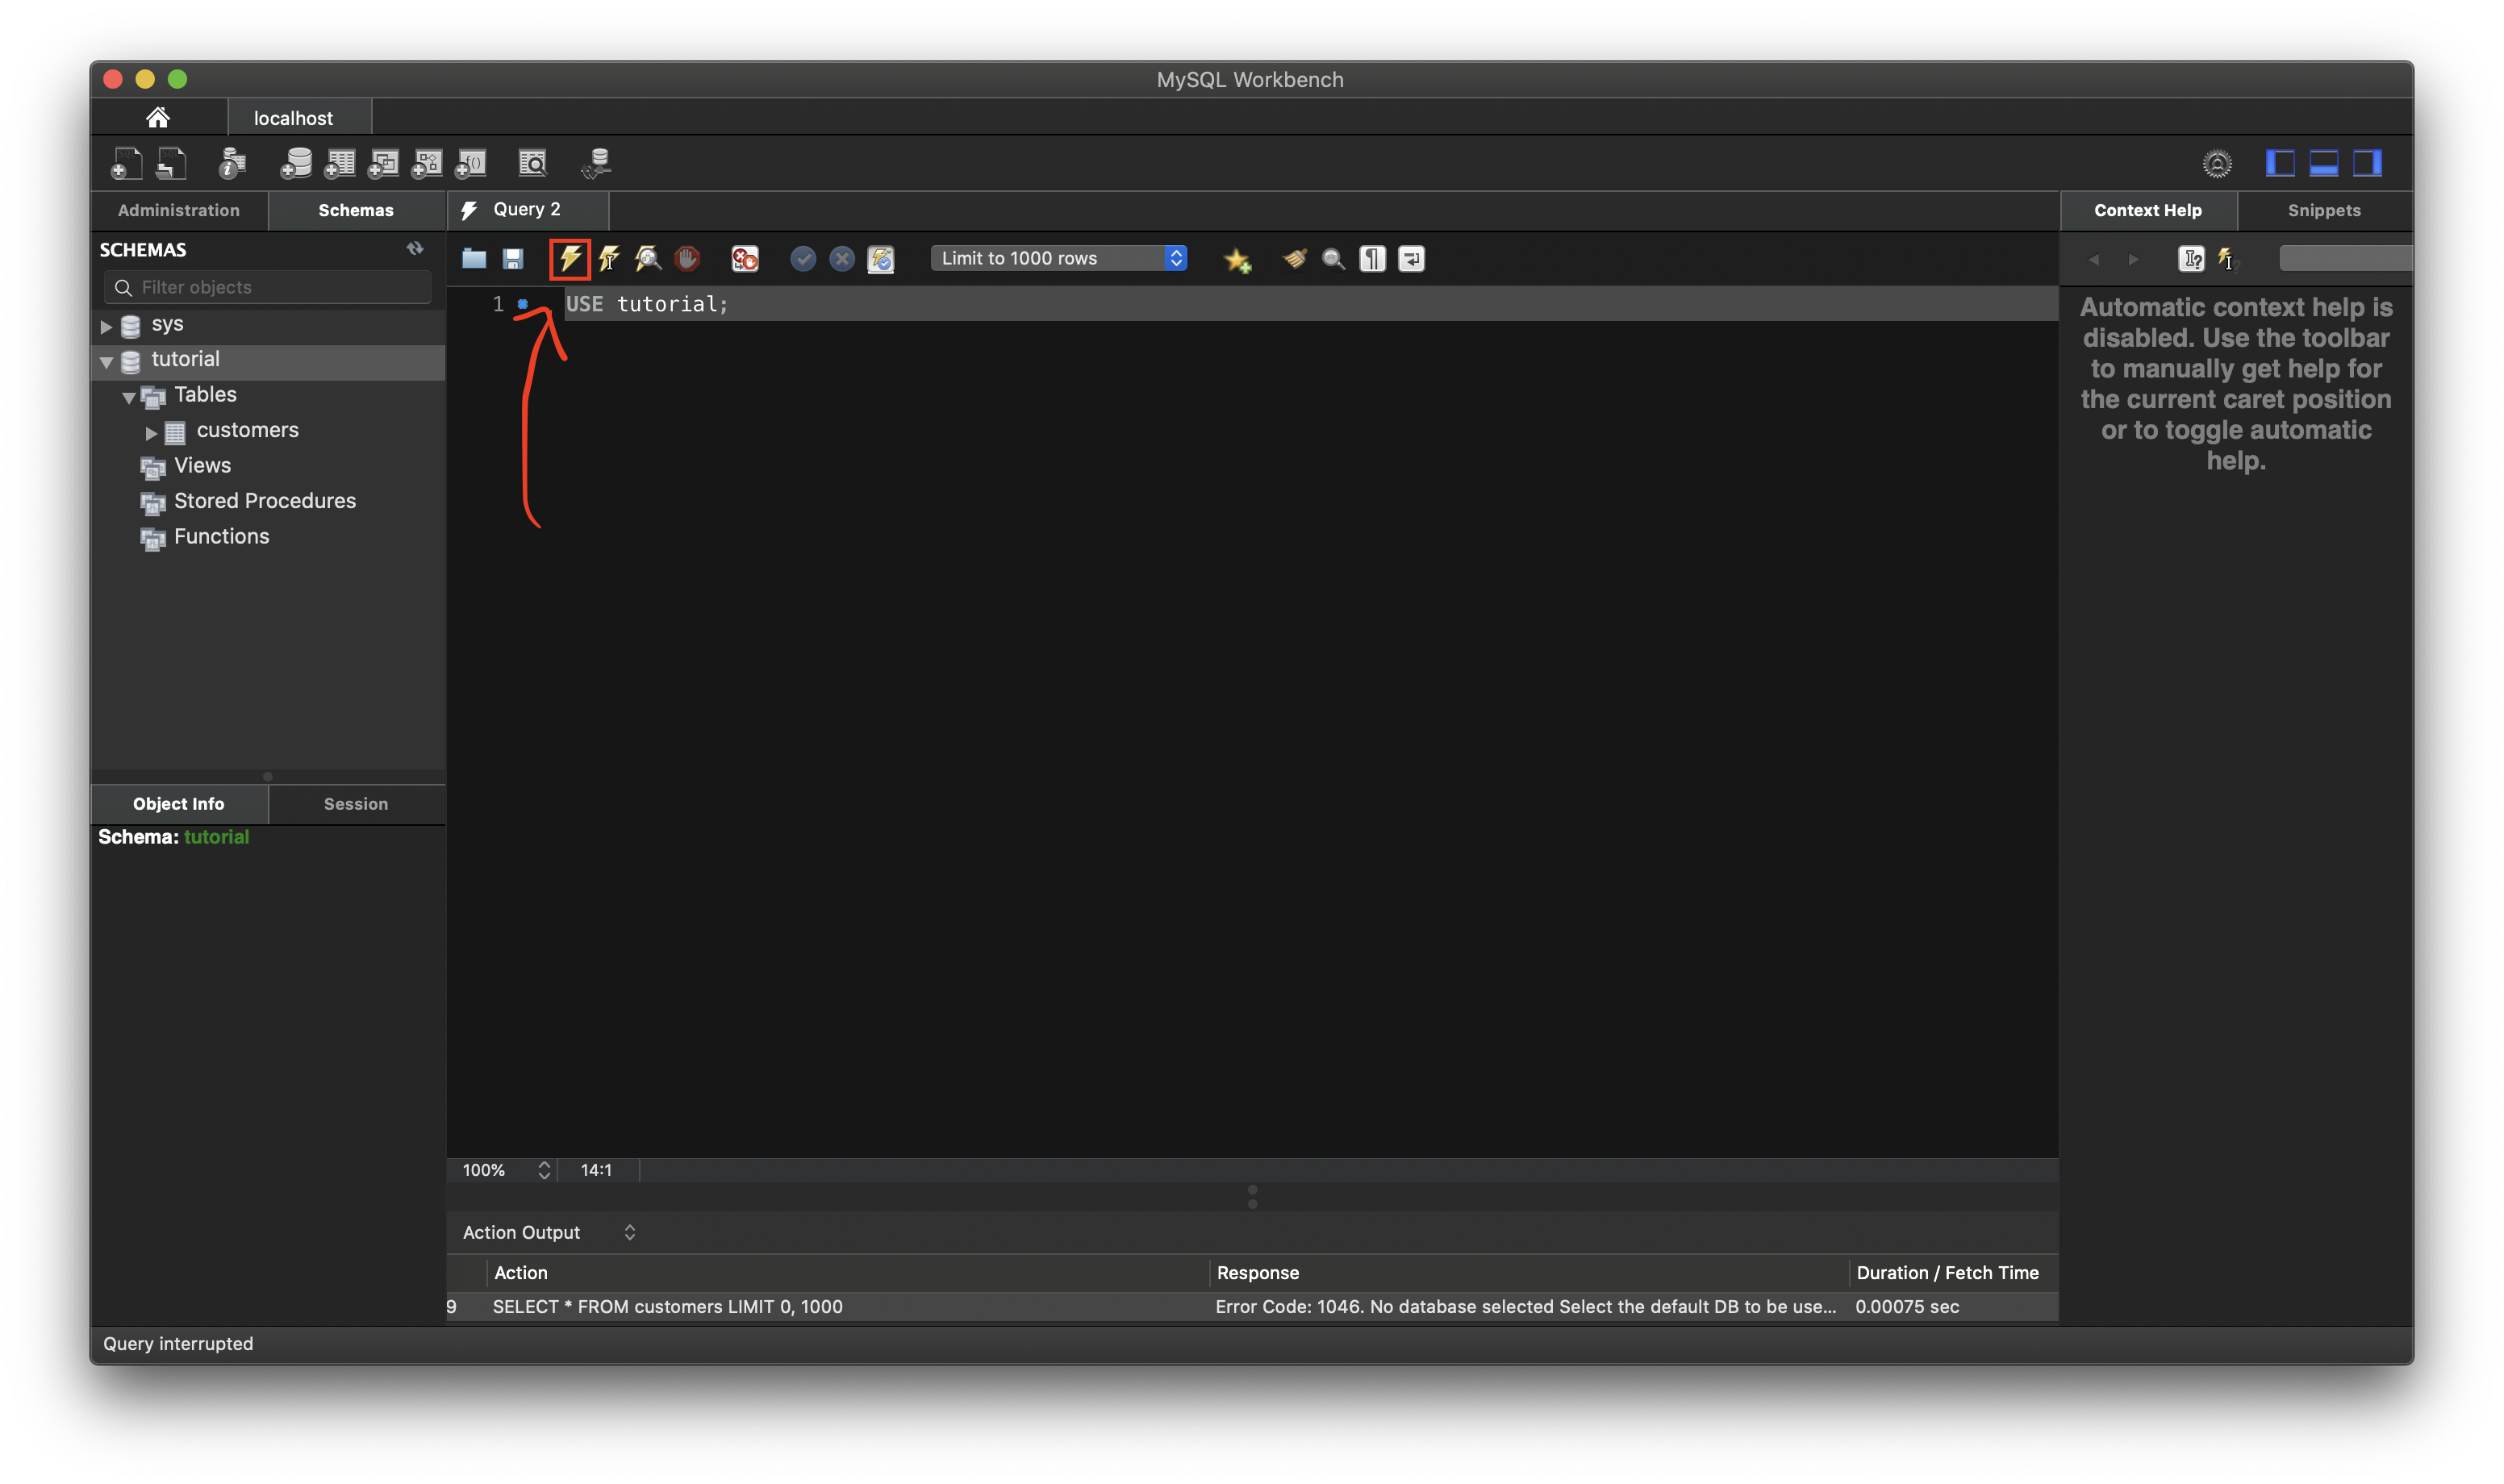Switch to Session info tab
This screenshot has height=1484, width=2504.
point(355,804)
